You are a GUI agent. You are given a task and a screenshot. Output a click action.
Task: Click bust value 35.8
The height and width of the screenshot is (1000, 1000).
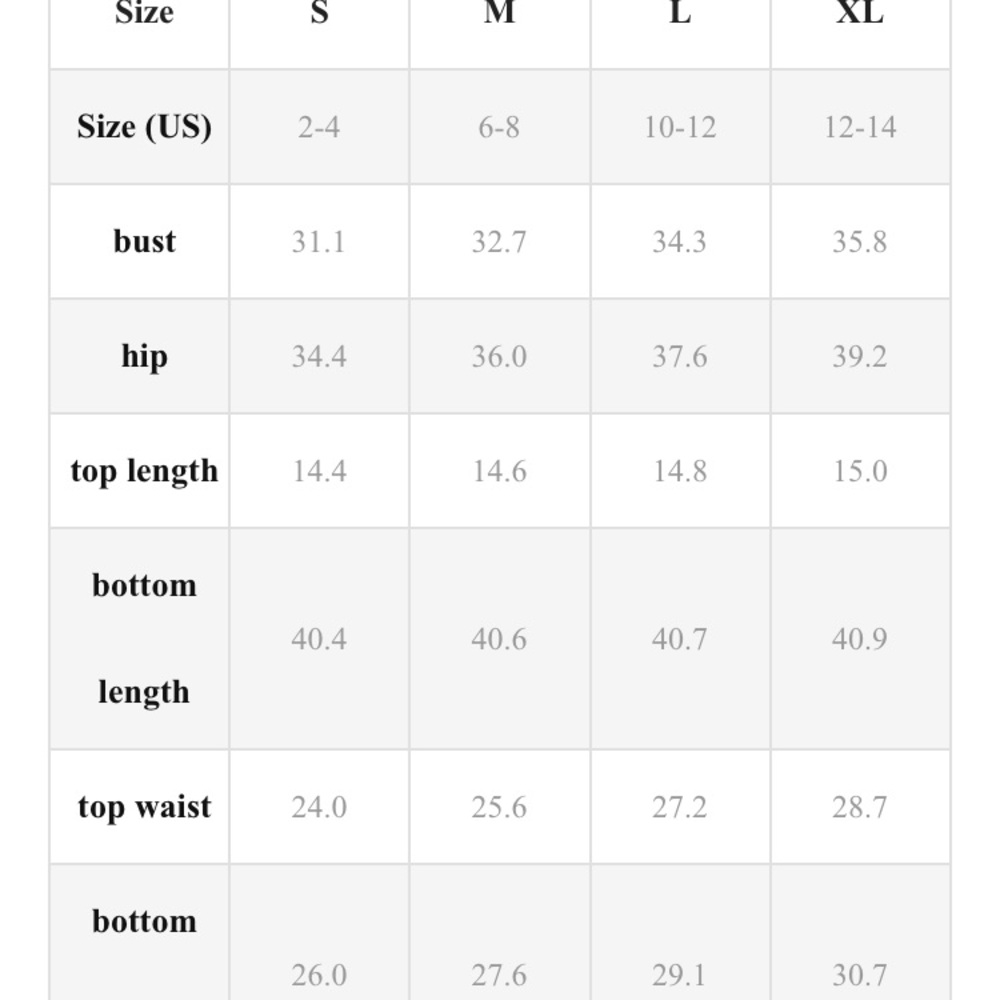860,242
